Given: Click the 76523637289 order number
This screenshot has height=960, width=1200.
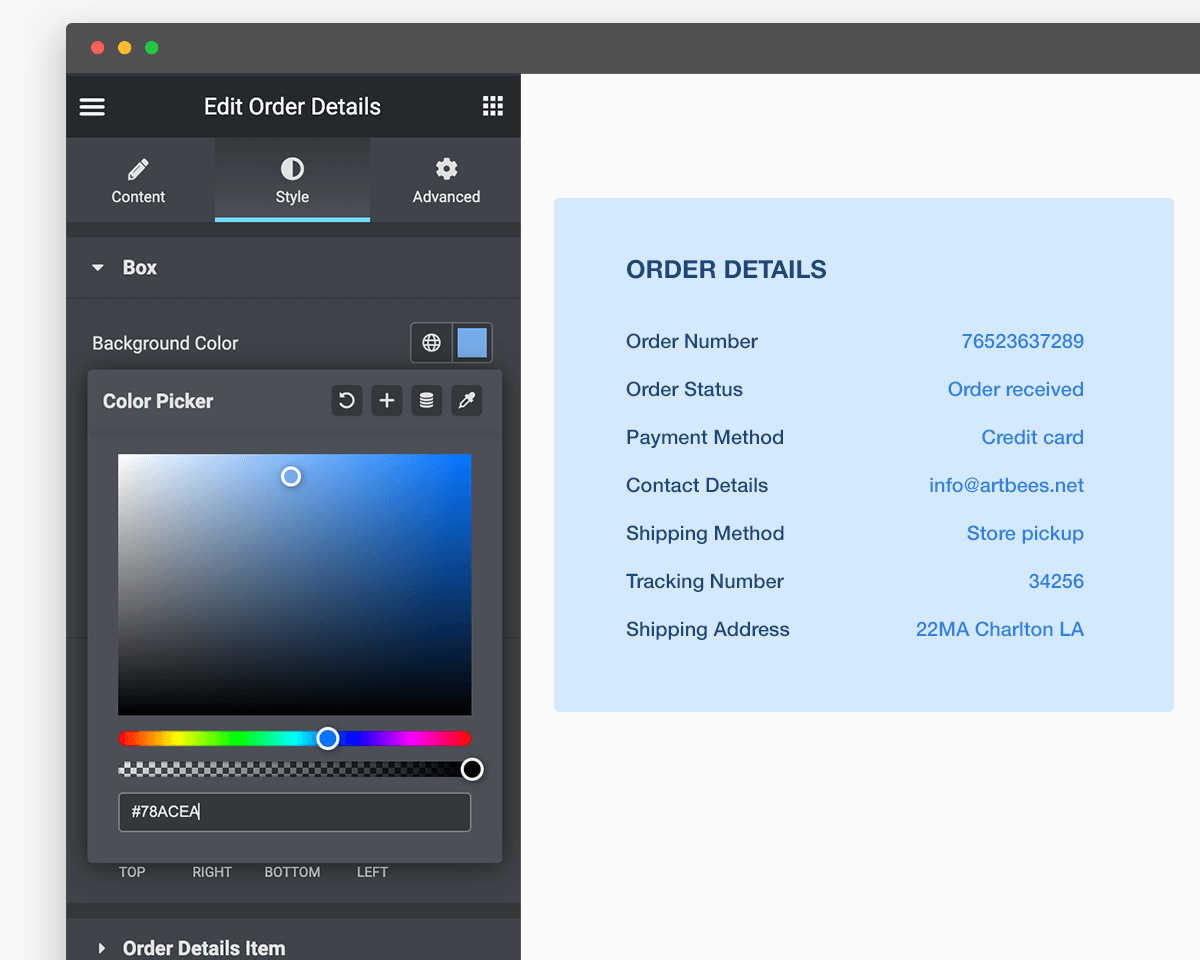Looking at the screenshot, I should point(1022,342).
